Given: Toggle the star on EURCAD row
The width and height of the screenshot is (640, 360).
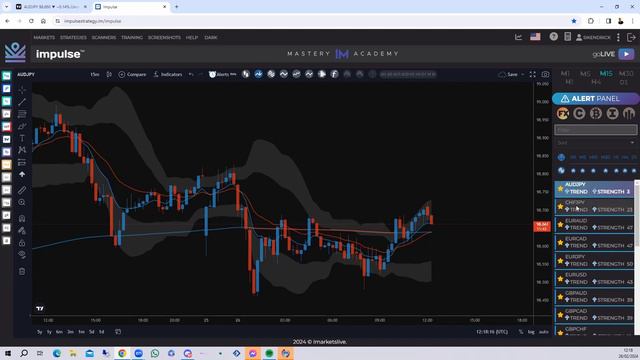Looking at the screenshot, I should (x=560, y=242).
